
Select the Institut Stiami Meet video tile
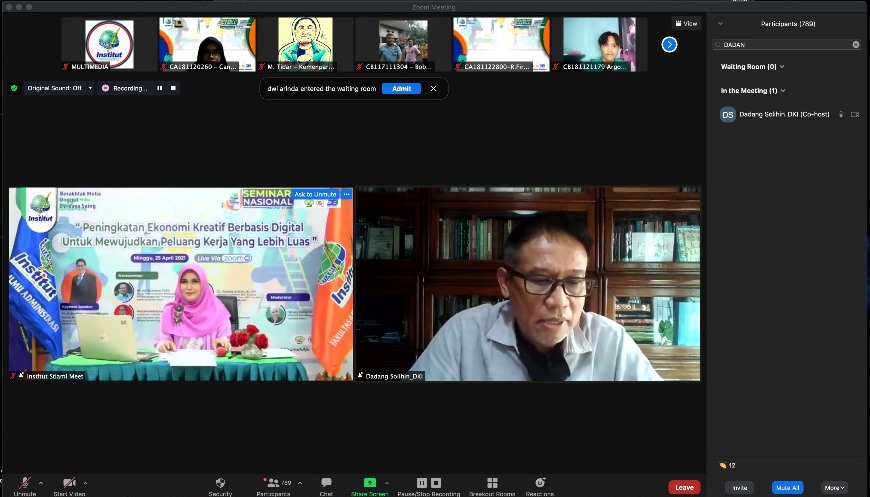(x=181, y=284)
